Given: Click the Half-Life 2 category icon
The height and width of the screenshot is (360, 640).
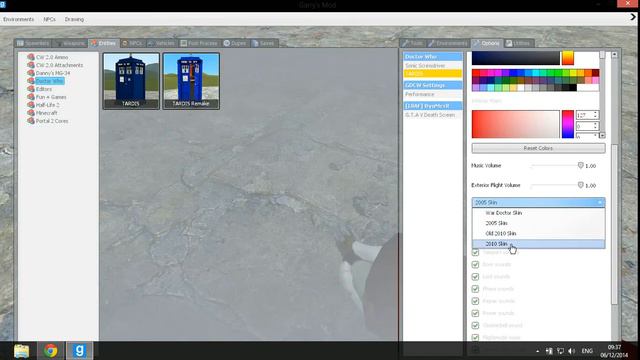Looking at the screenshot, I should (31, 105).
